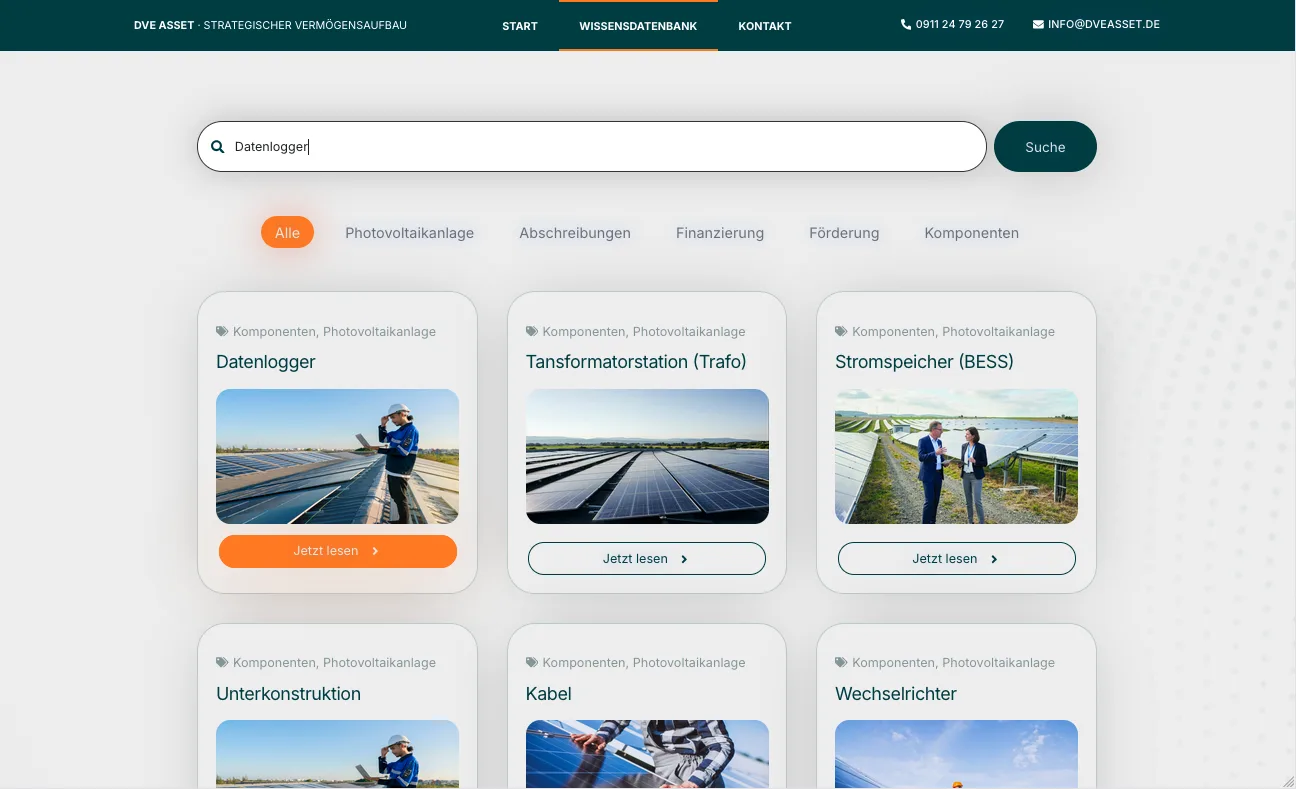
Task: Click the tag icon on Tansformatorstation card
Action: [x=532, y=331]
